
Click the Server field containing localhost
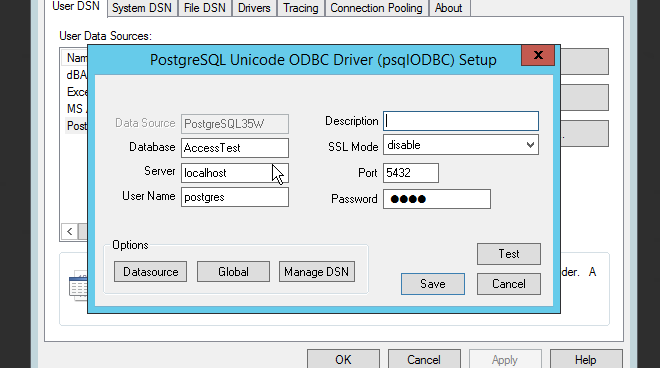[x=235, y=173]
